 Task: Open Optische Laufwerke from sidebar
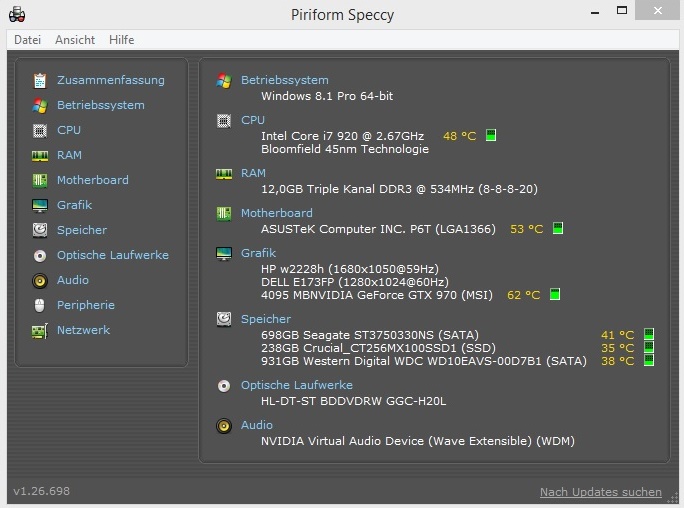point(113,255)
